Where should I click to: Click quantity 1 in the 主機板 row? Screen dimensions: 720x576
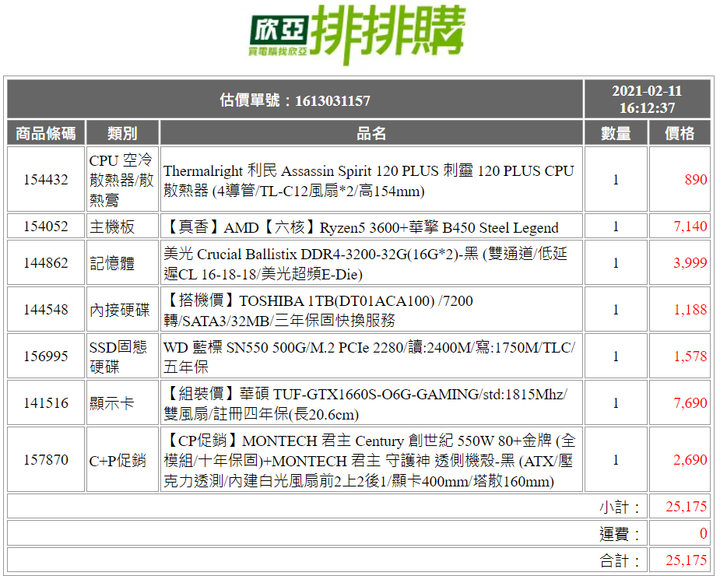(x=616, y=226)
